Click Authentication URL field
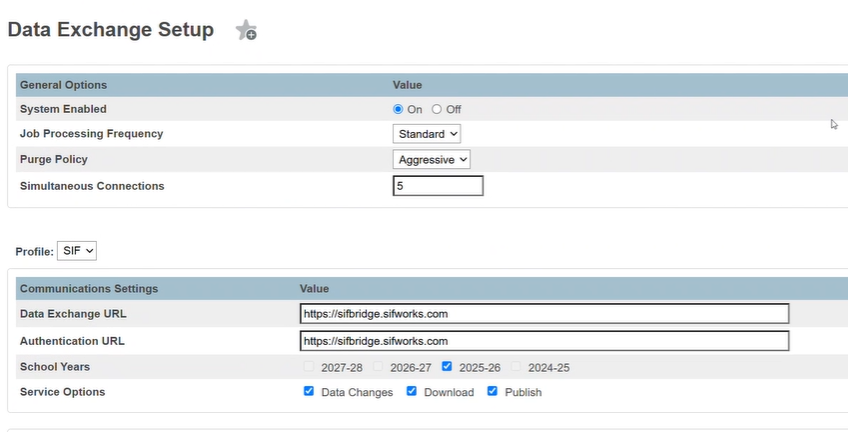The width and height of the screenshot is (848, 432). [x=545, y=341]
